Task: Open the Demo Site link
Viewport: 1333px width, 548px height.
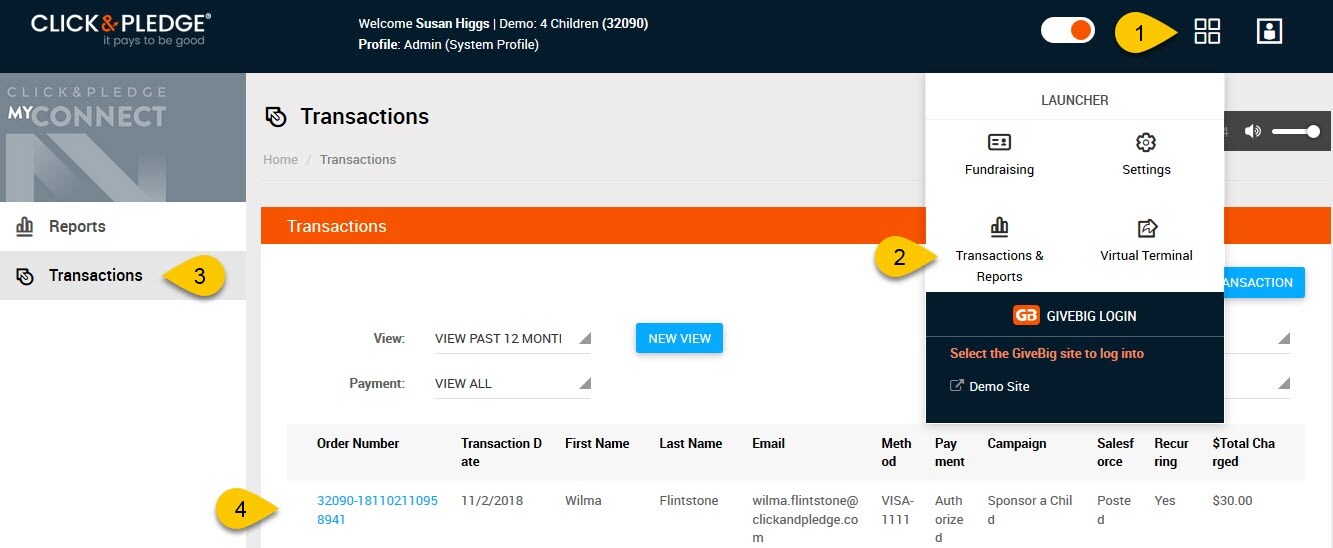Action: point(999,386)
